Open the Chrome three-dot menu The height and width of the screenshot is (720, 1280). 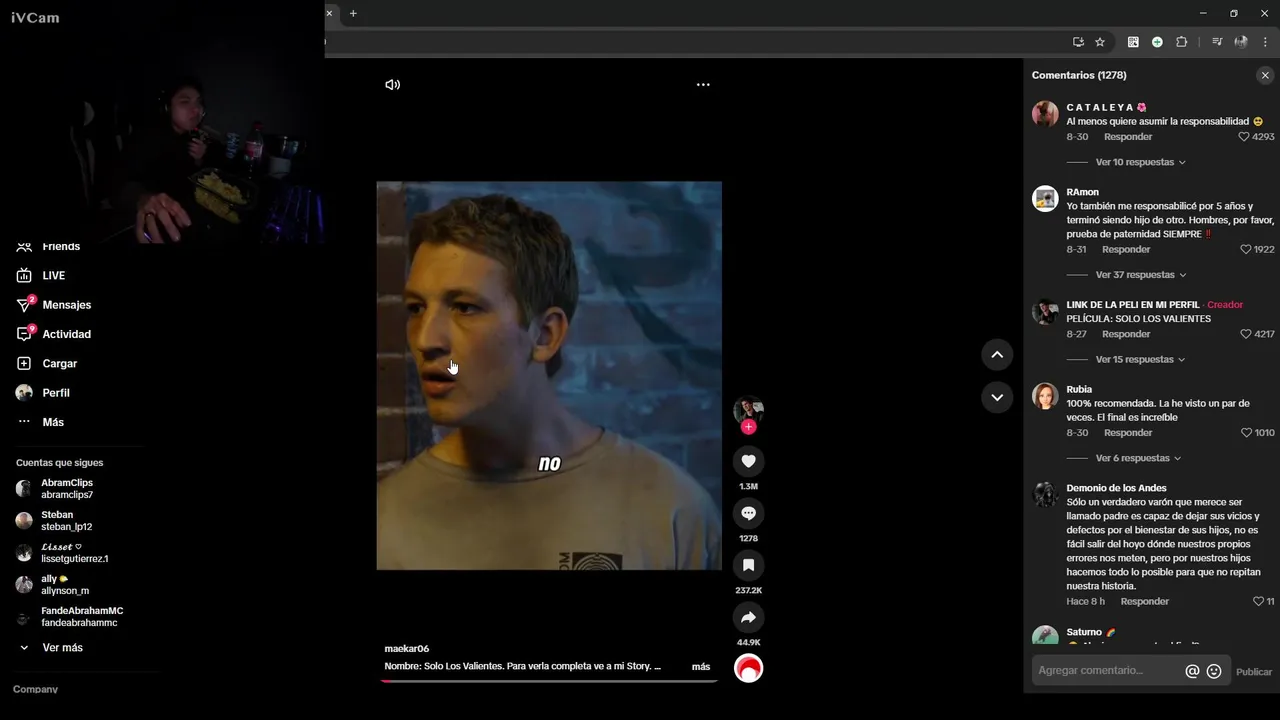(1265, 42)
